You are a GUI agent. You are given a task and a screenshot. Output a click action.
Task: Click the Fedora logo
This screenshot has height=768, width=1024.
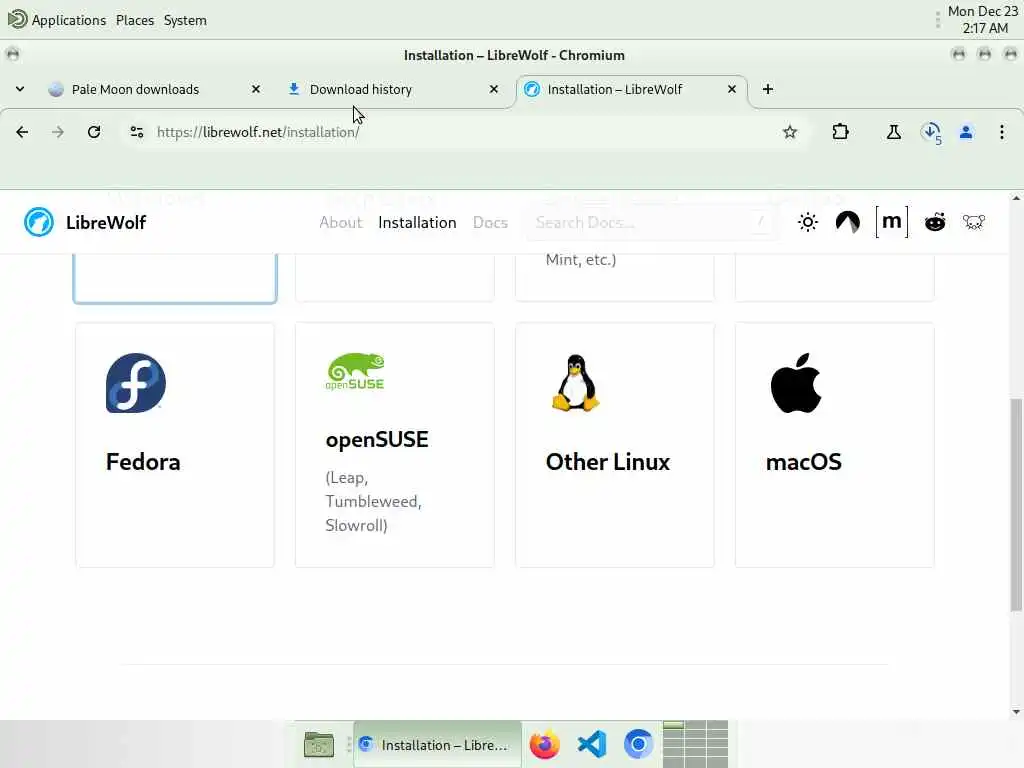coord(136,383)
